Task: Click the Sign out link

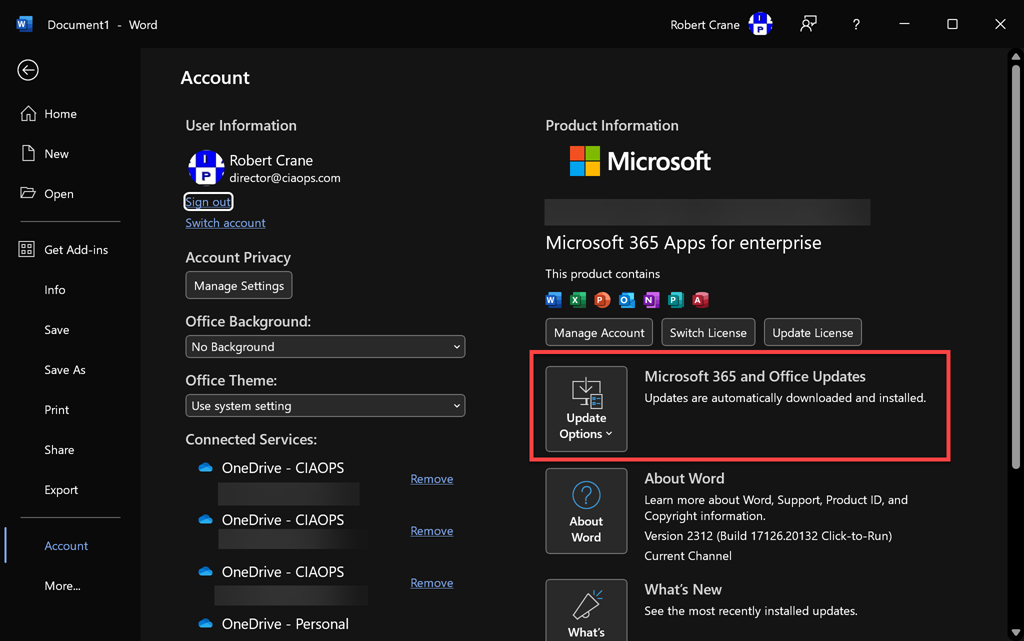Action: [x=208, y=202]
